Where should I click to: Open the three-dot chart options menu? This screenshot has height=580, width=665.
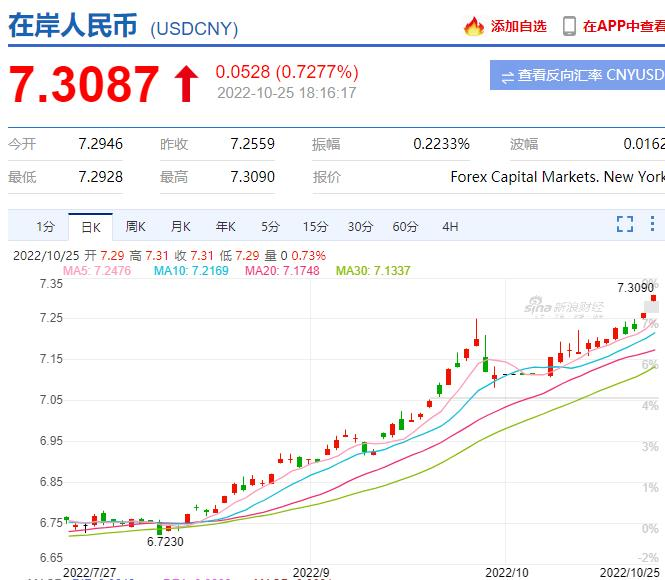point(652,223)
